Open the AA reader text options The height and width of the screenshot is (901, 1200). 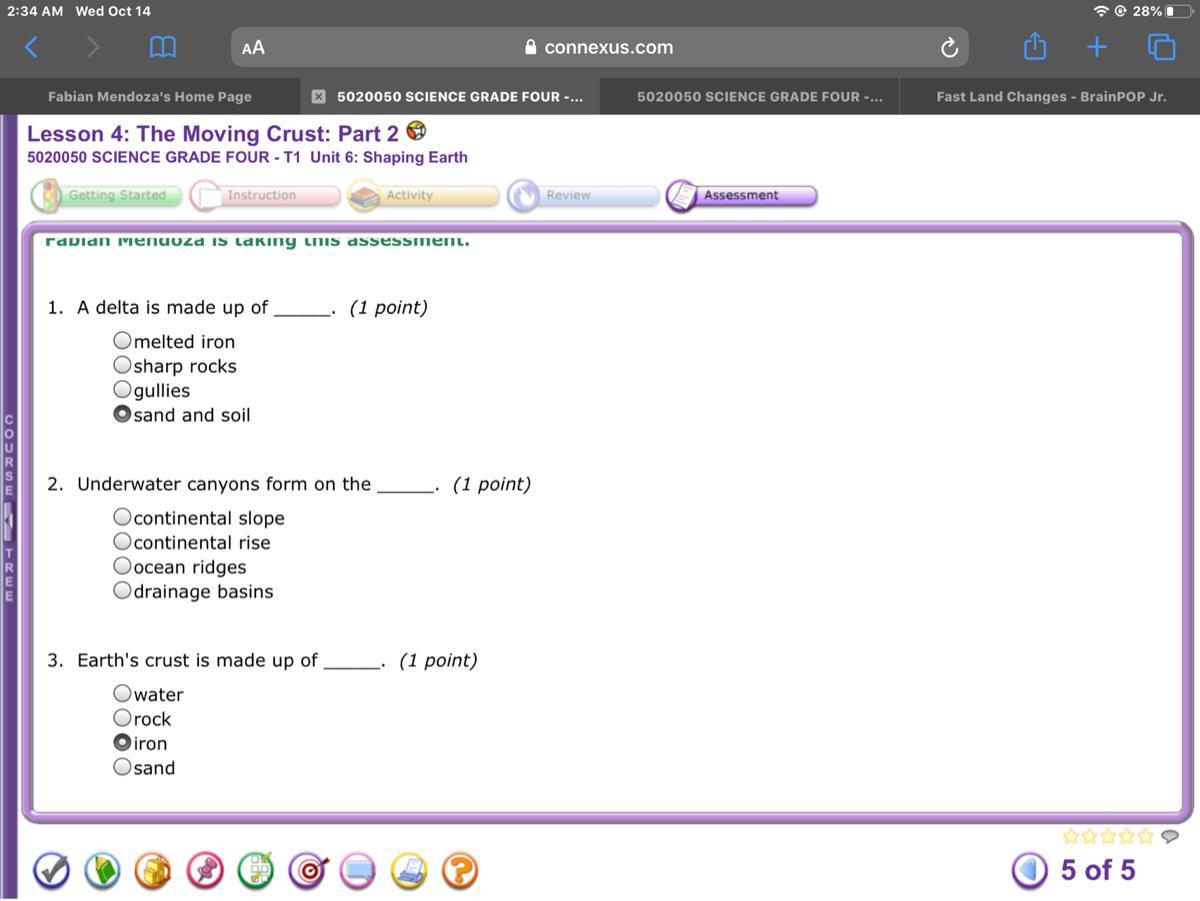254,47
